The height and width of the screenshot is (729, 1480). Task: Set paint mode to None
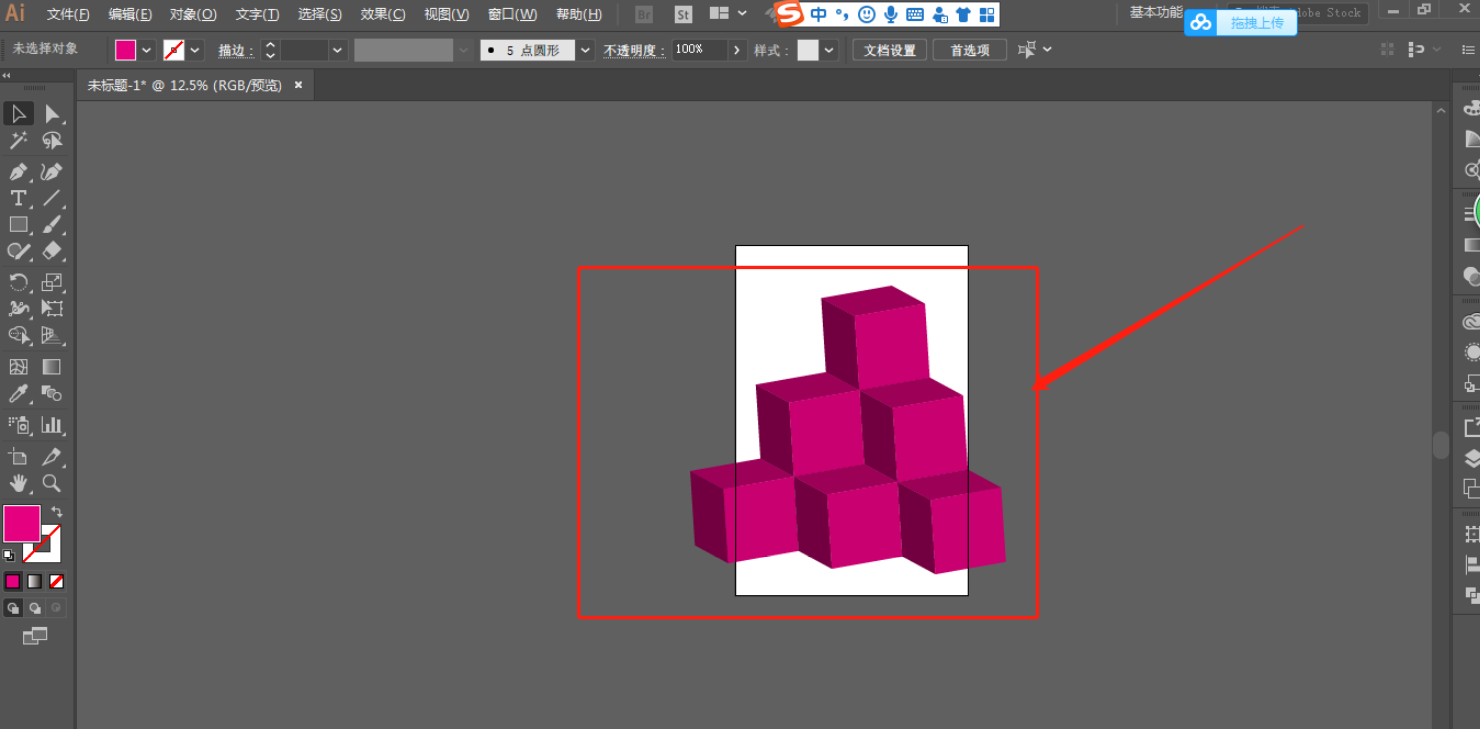tap(57, 581)
